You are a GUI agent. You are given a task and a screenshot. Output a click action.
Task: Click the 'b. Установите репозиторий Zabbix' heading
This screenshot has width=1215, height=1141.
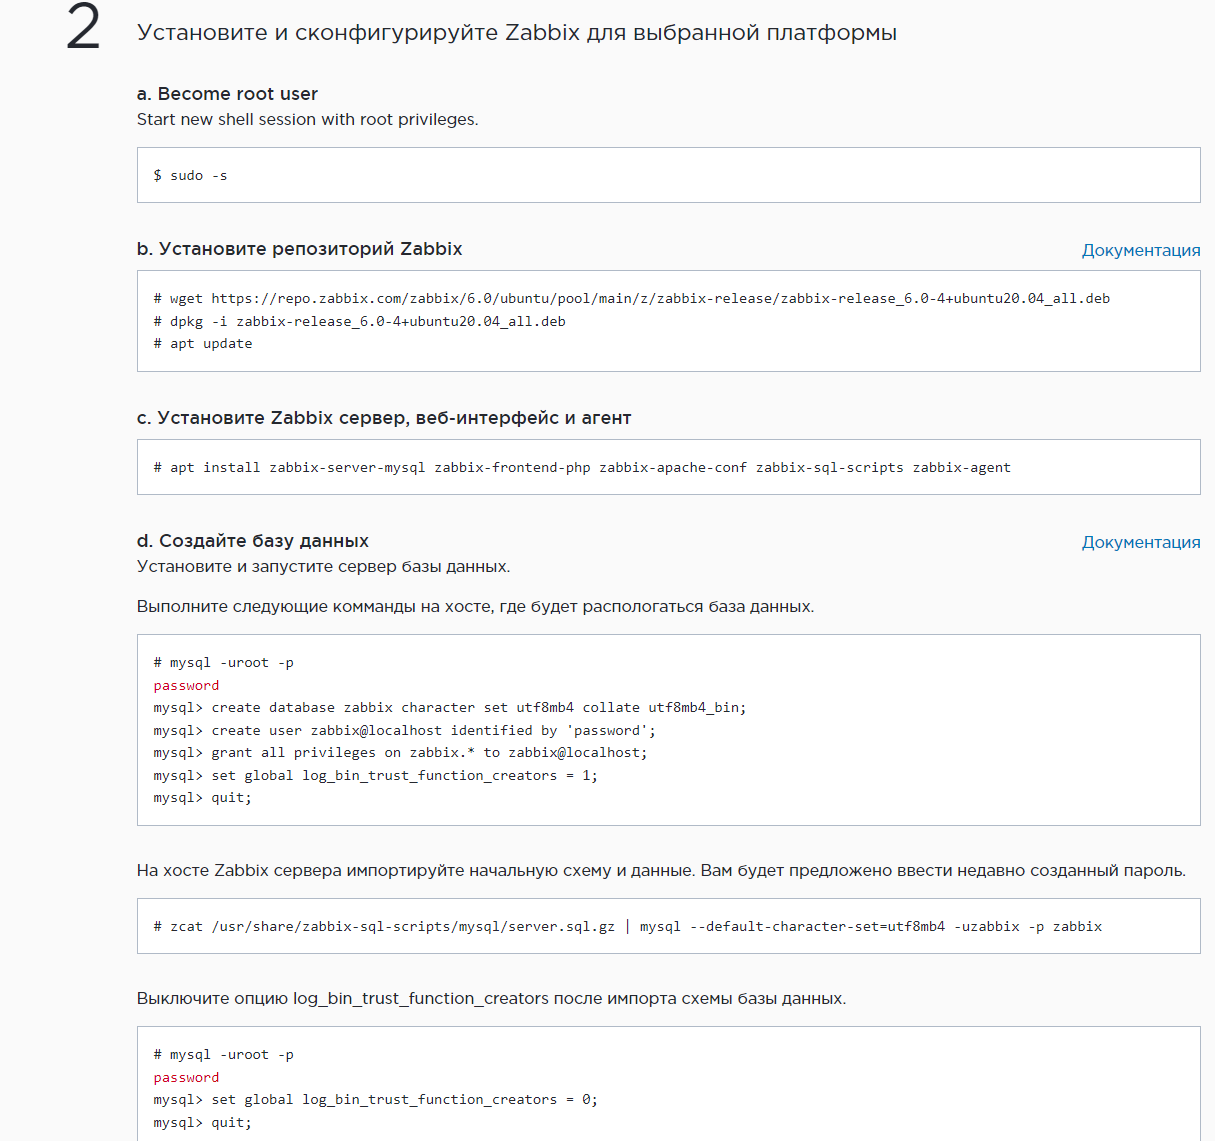pyautogui.click(x=299, y=249)
